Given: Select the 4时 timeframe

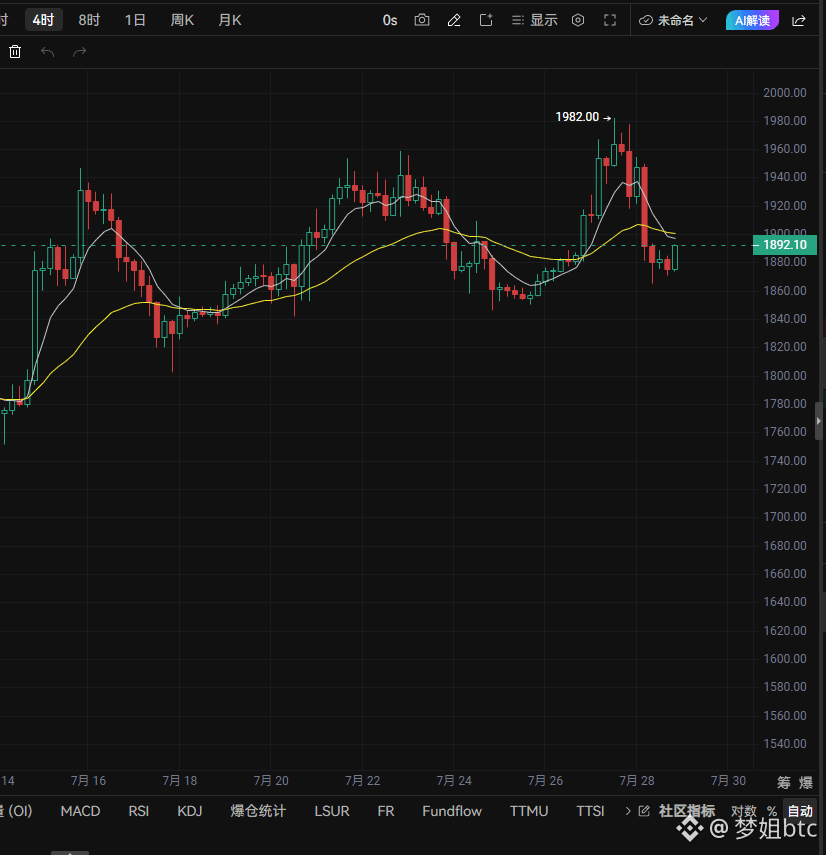Looking at the screenshot, I should click(x=44, y=20).
